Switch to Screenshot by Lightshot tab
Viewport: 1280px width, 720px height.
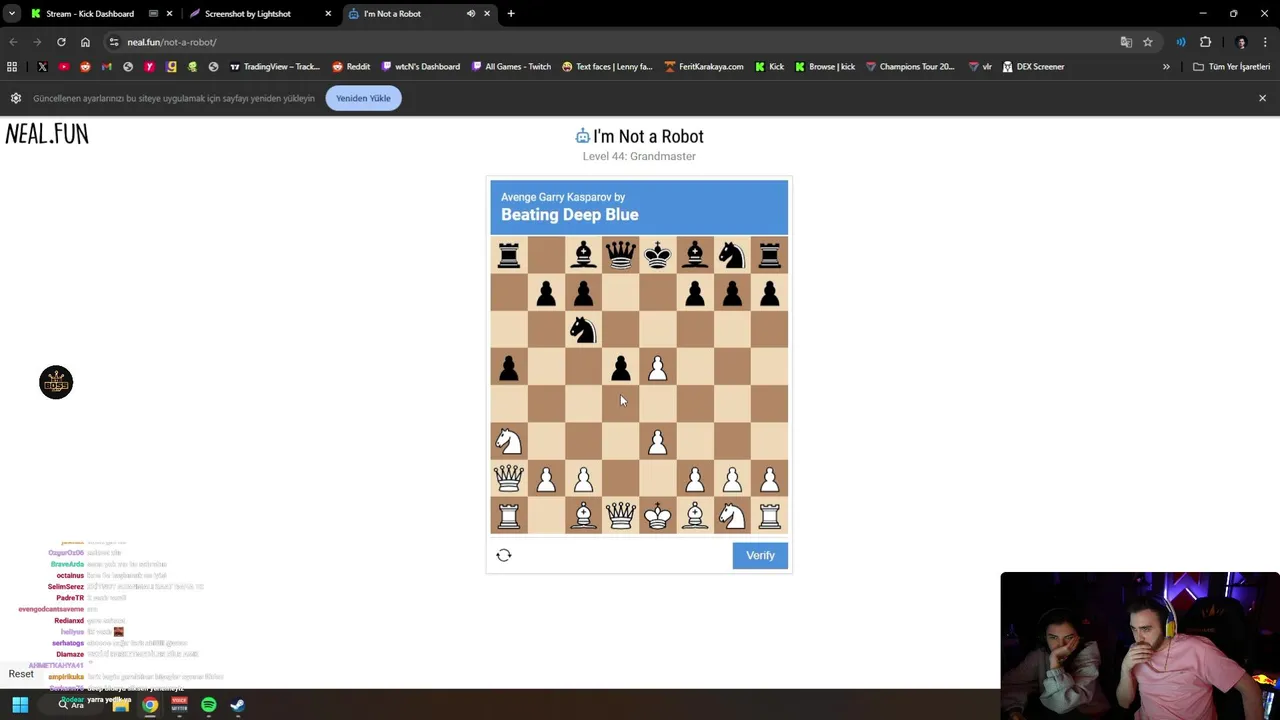[x=260, y=14]
